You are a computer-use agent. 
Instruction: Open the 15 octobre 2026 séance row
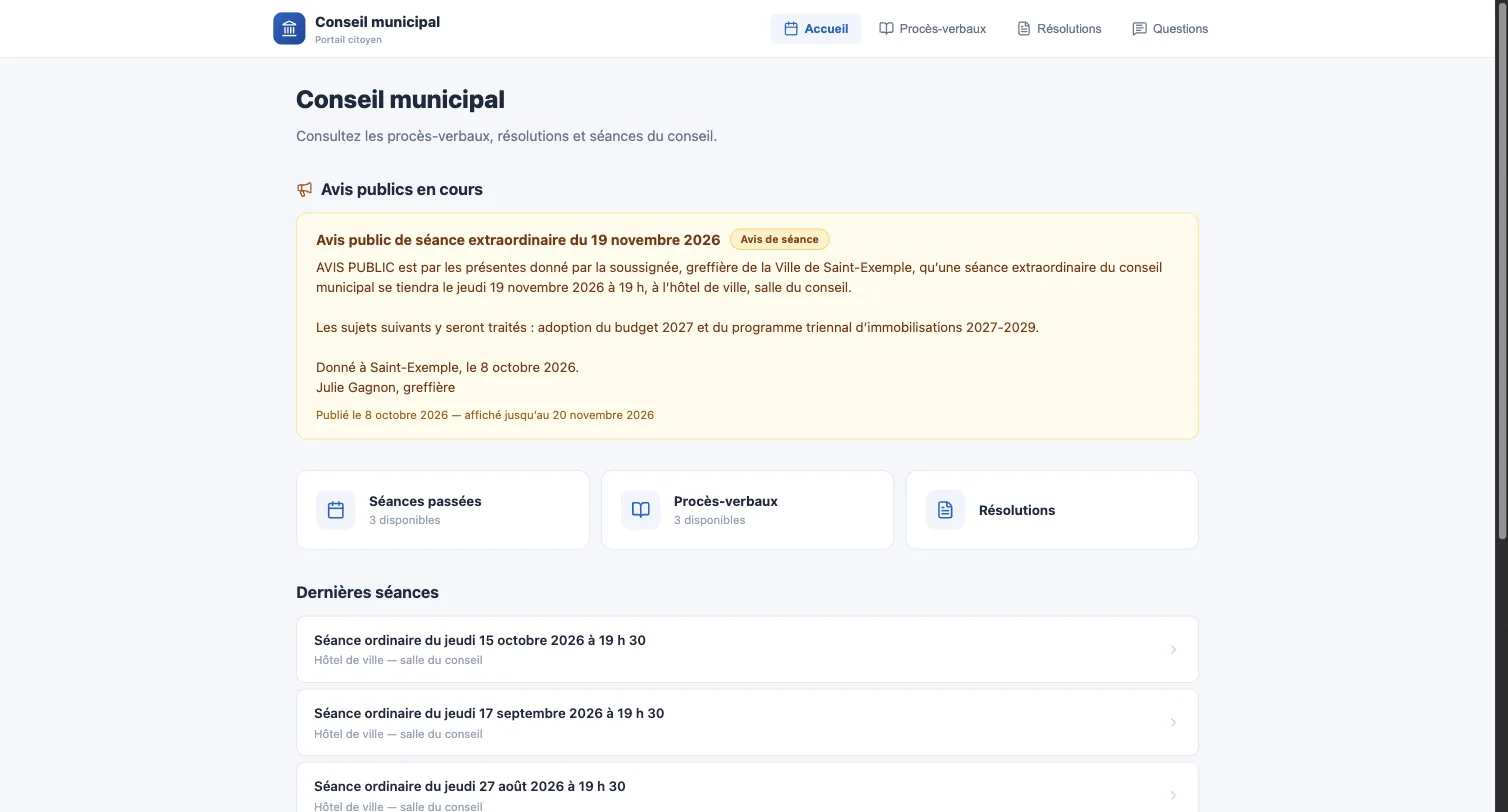coord(747,649)
